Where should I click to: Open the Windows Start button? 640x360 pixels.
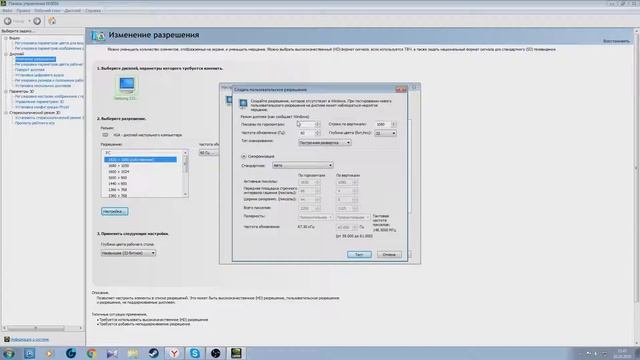tap(9, 353)
